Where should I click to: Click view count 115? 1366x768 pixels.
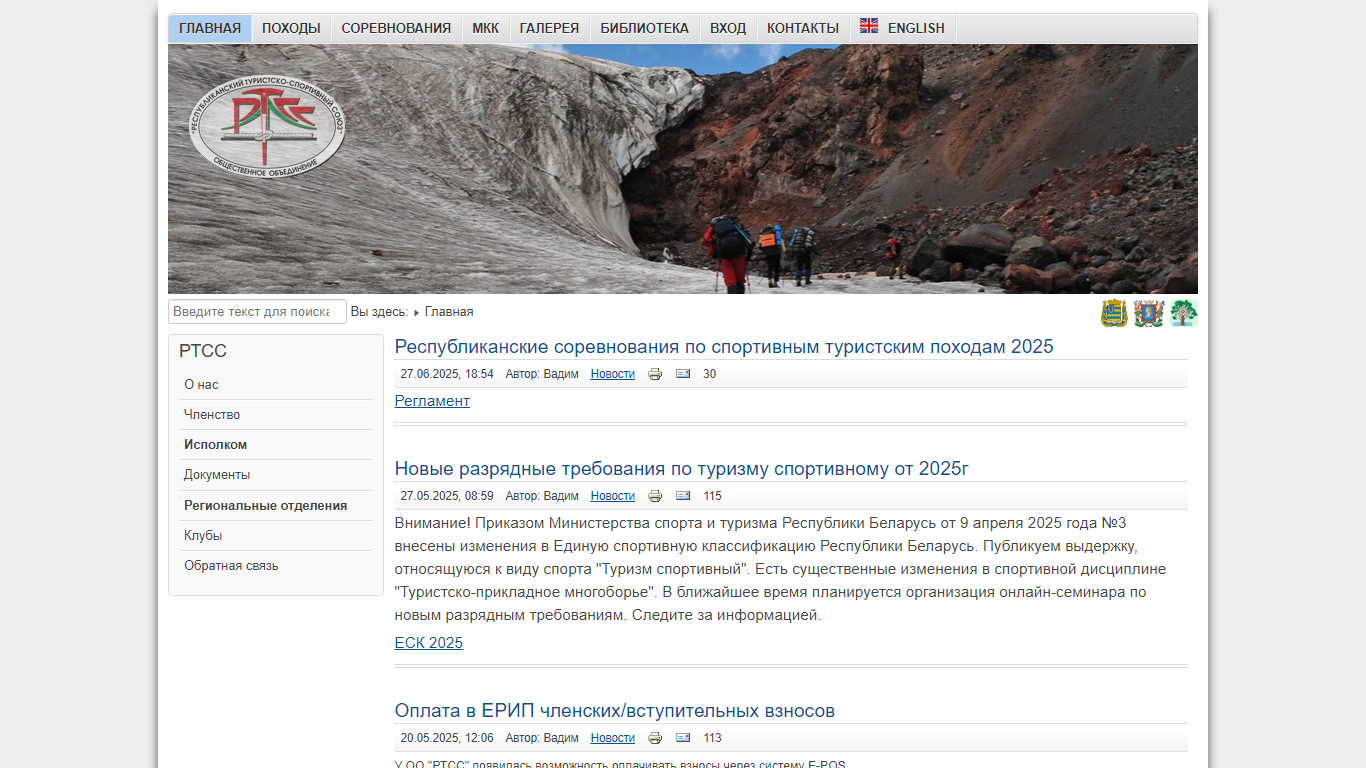712,496
